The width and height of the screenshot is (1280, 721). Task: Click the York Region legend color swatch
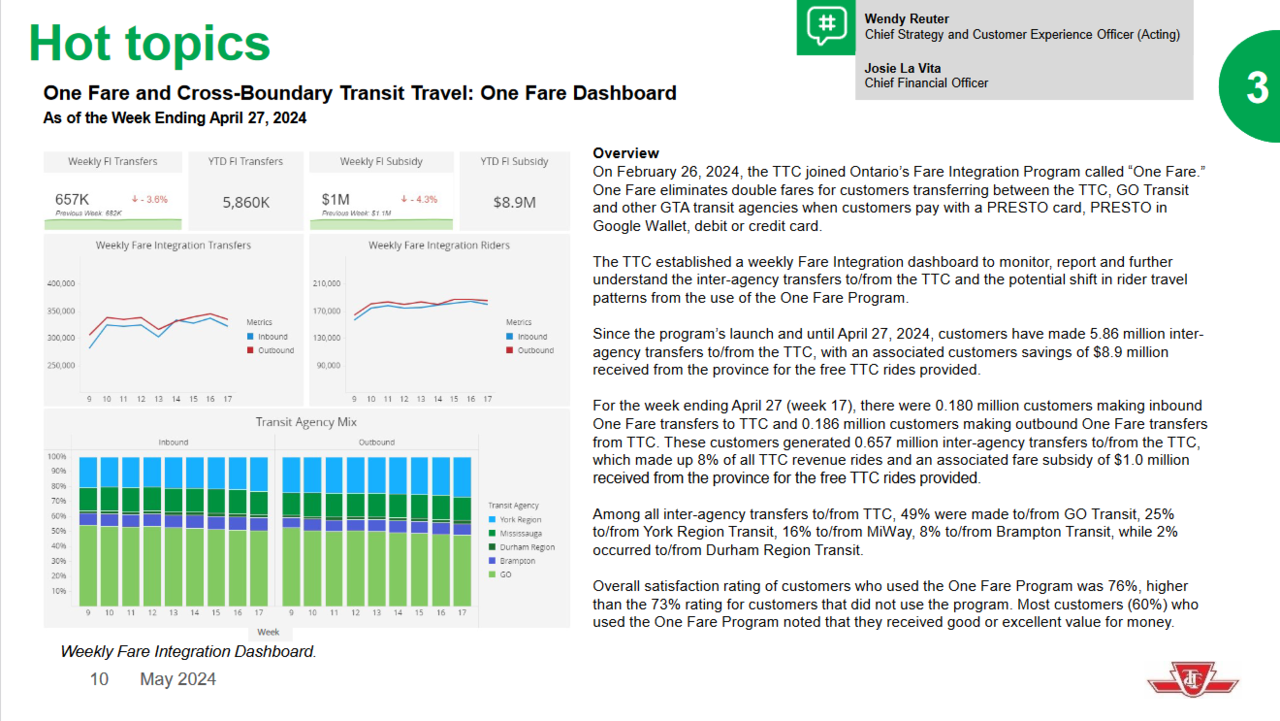[491, 520]
